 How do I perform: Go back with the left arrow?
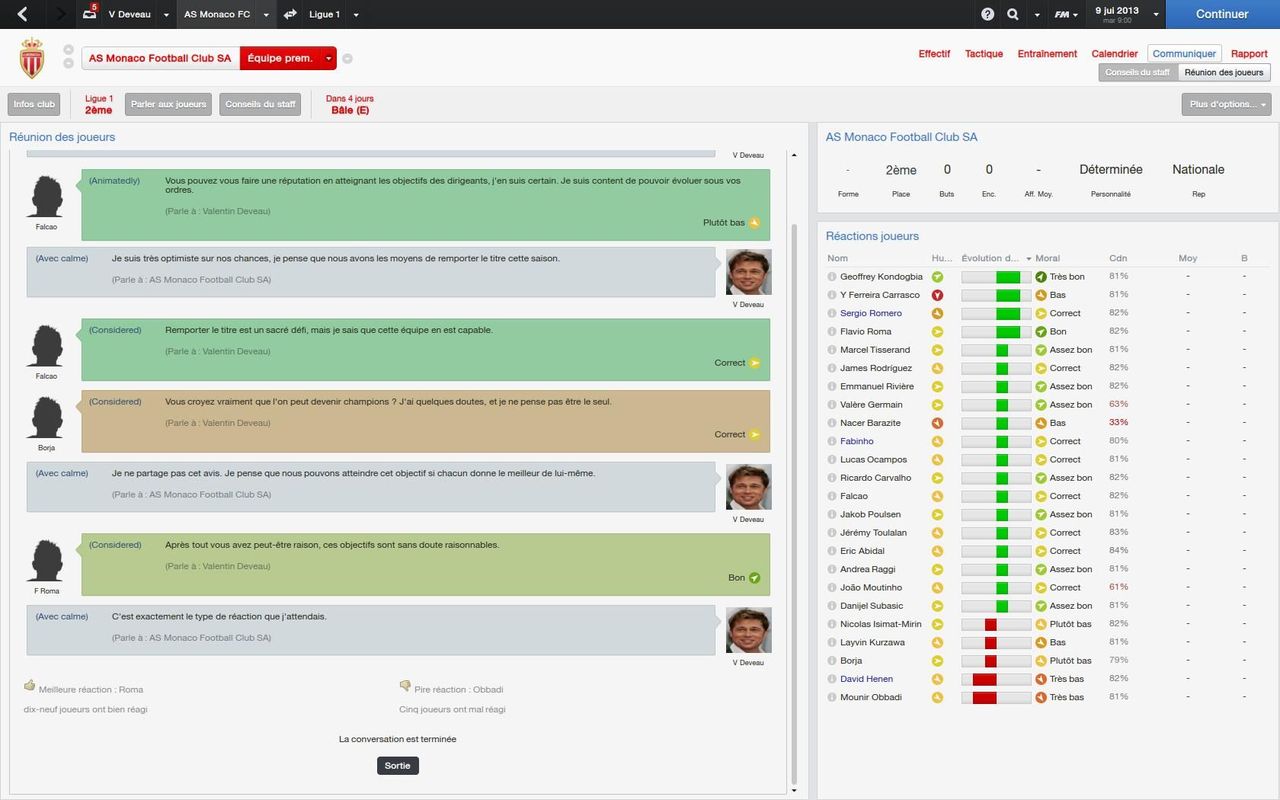click(x=23, y=14)
